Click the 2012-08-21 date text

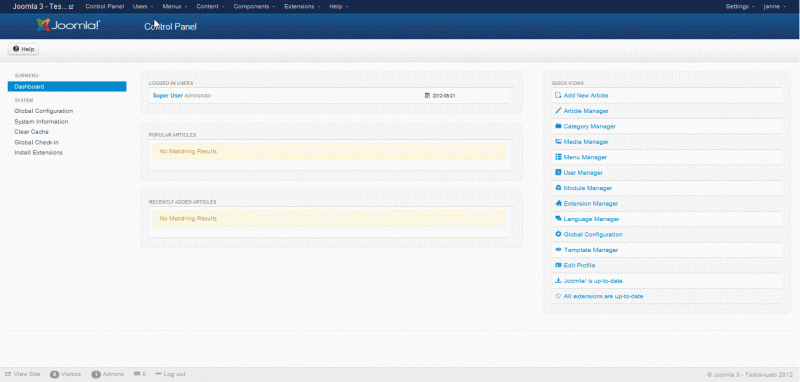[x=443, y=95]
